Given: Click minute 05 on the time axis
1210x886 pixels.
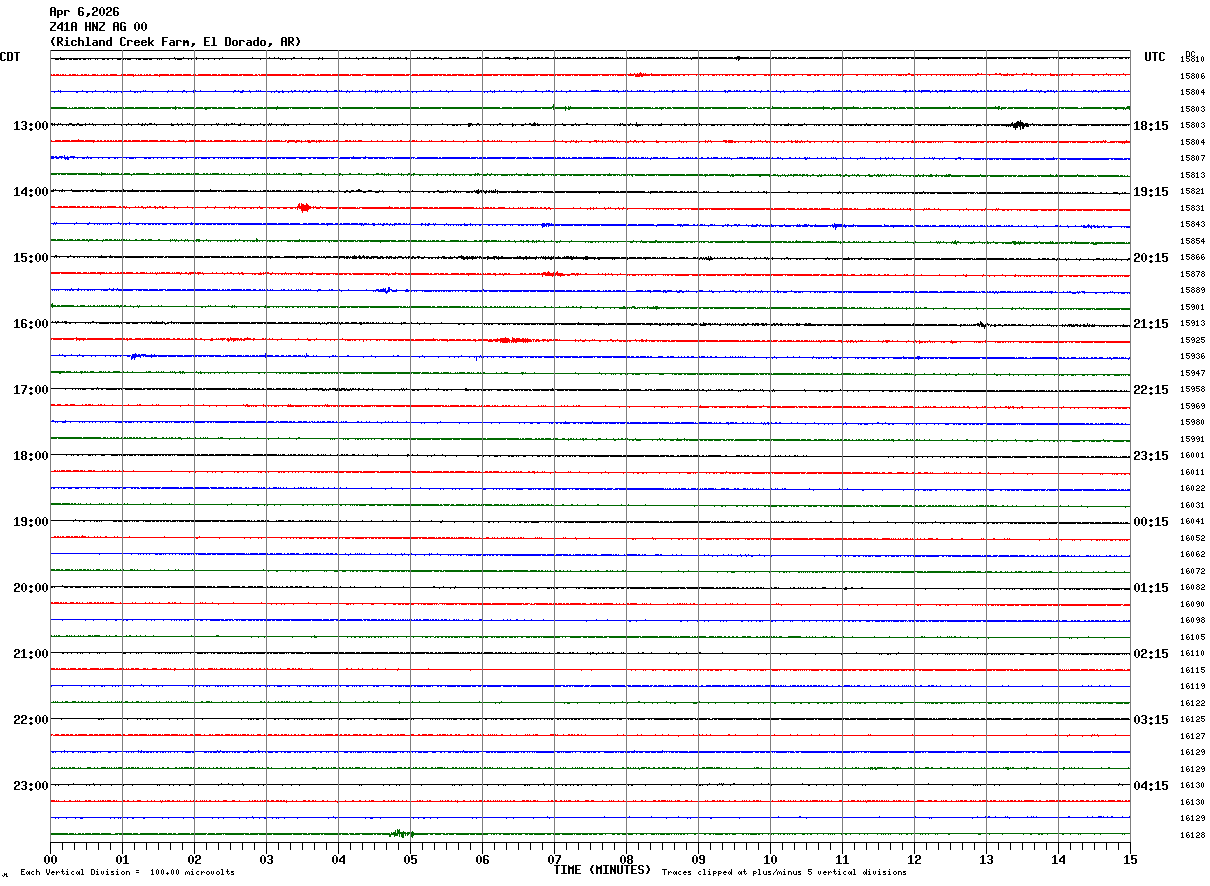Looking at the screenshot, I should 410,859.
